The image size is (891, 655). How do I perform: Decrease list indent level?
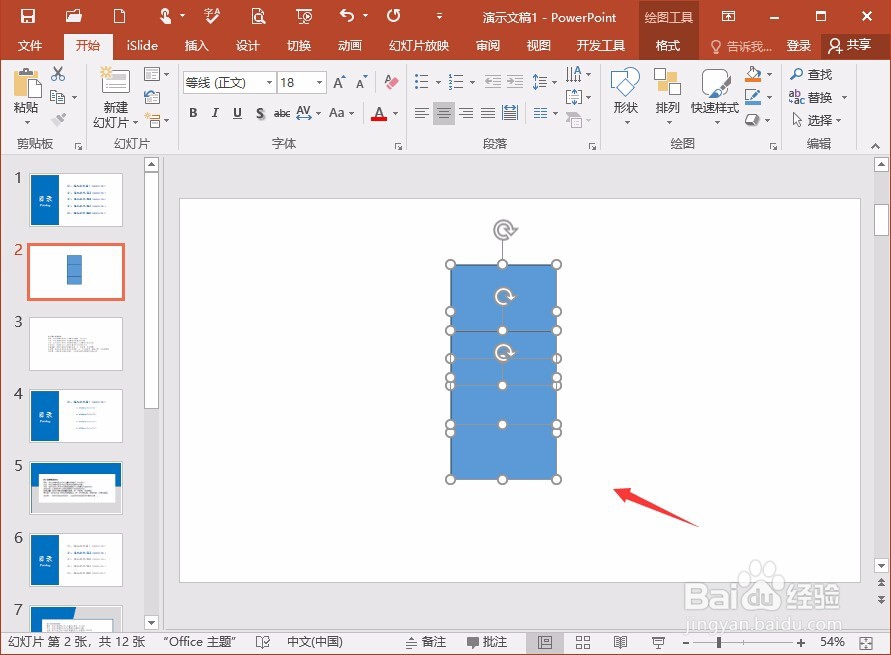click(x=493, y=82)
